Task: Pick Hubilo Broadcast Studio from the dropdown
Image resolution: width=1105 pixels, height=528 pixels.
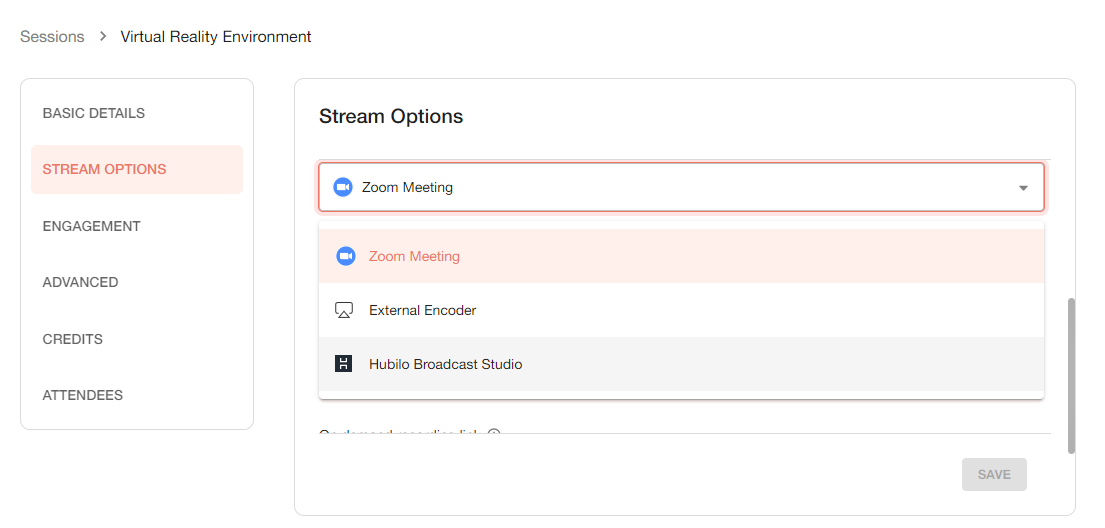Action: (x=445, y=364)
